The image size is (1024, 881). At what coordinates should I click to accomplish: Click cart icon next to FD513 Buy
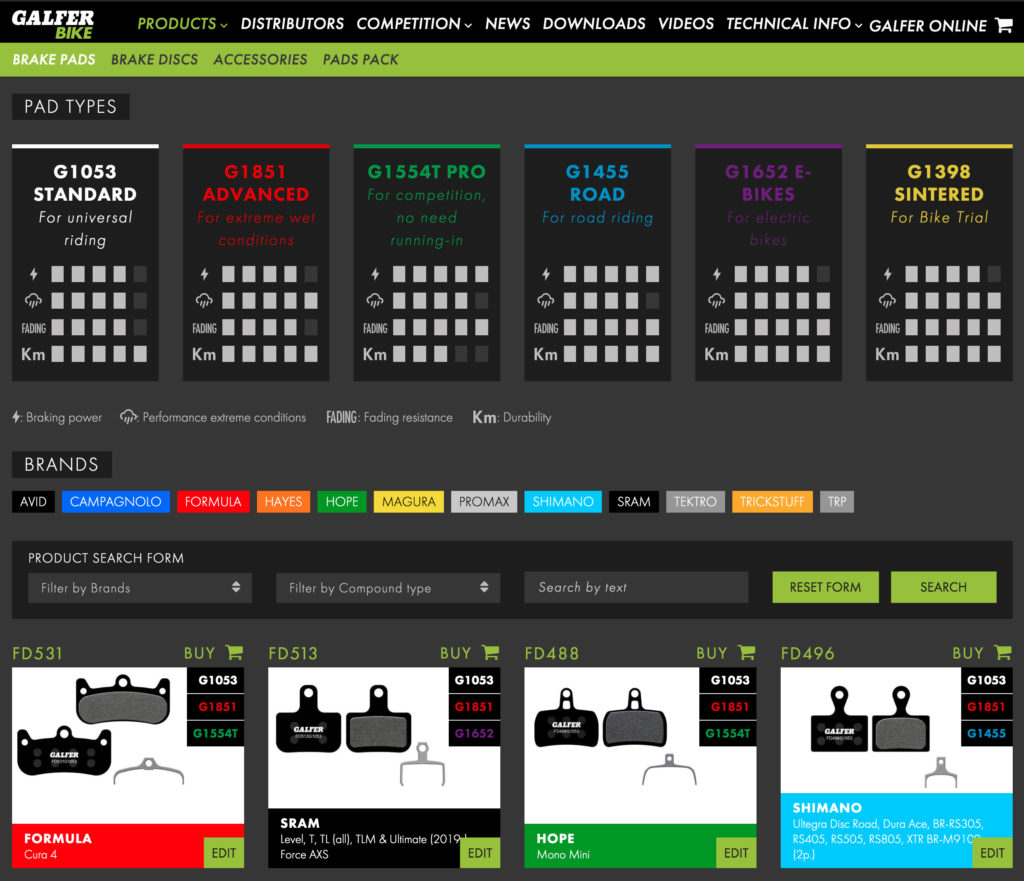point(490,653)
